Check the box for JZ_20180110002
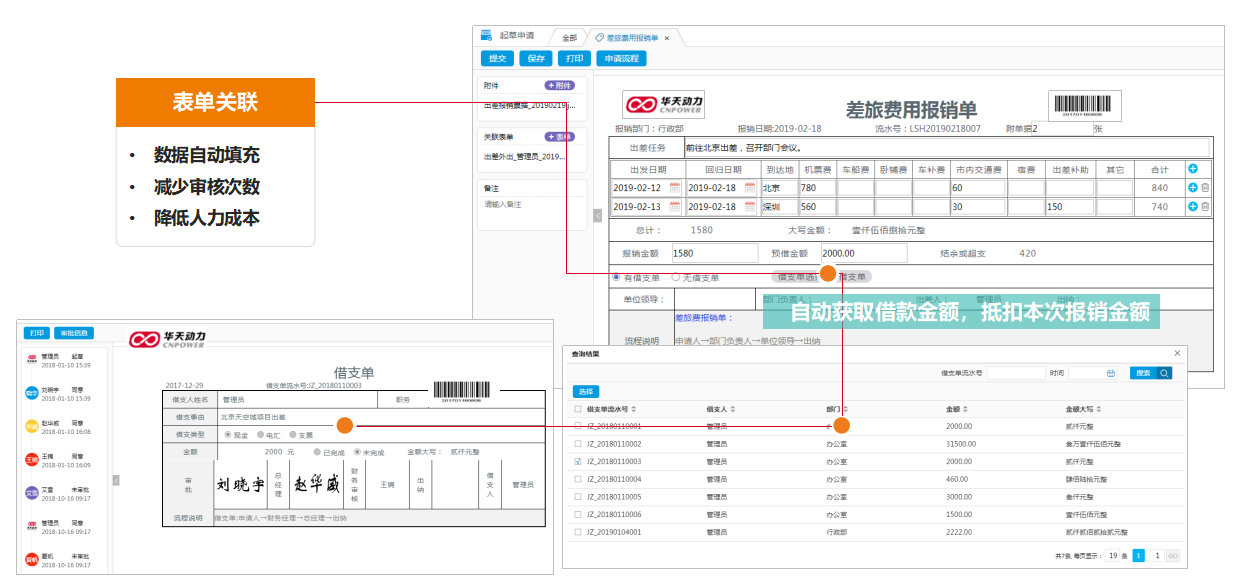The height and width of the screenshot is (577, 1235). (x=578, y=444)
